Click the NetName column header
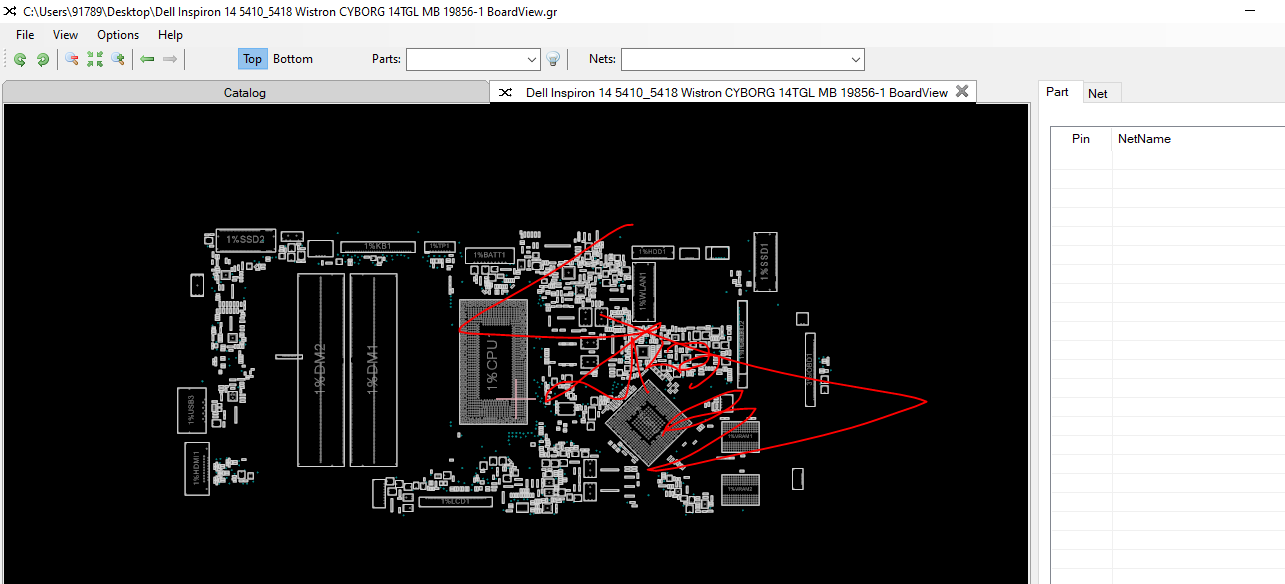This screenshot has width=1285, height=584. [x=1144, y=139]
